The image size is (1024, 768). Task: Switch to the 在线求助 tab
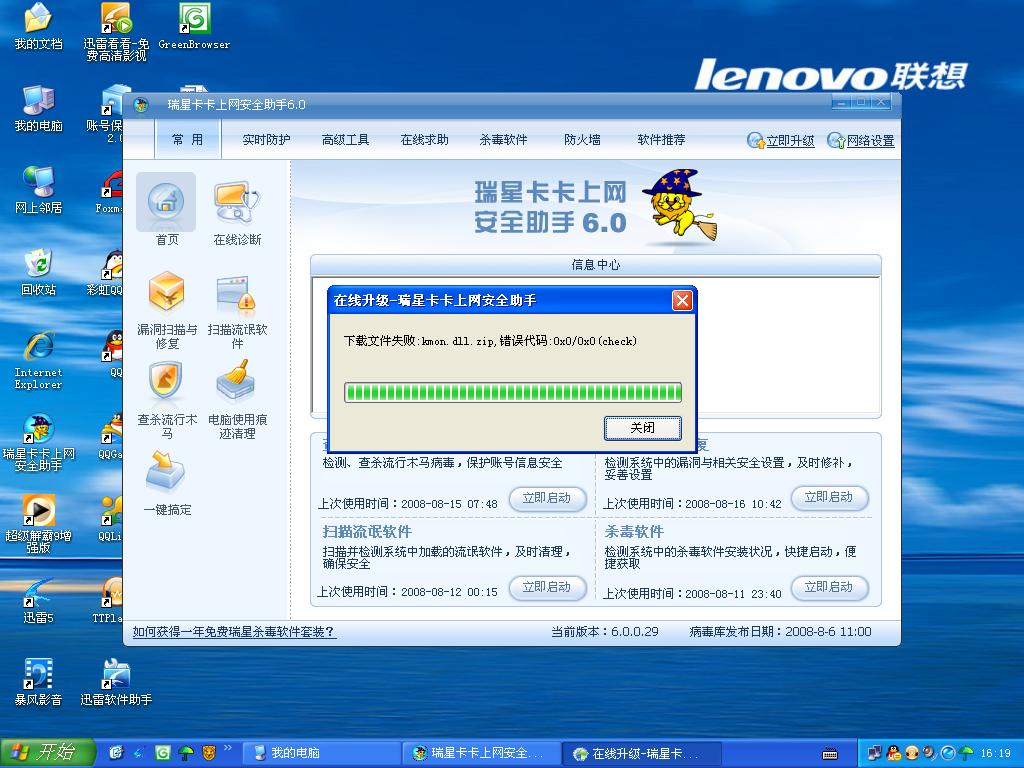[x=424, y=140]
